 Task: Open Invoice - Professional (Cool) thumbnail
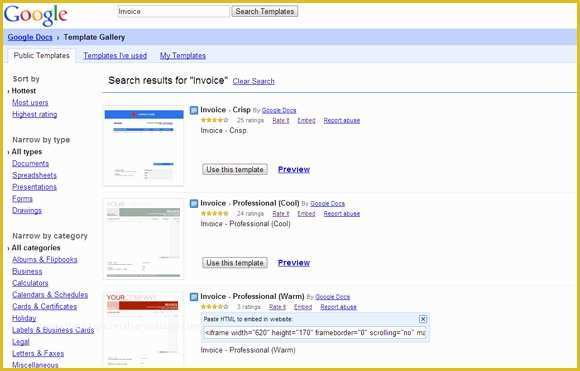(144, 239)
